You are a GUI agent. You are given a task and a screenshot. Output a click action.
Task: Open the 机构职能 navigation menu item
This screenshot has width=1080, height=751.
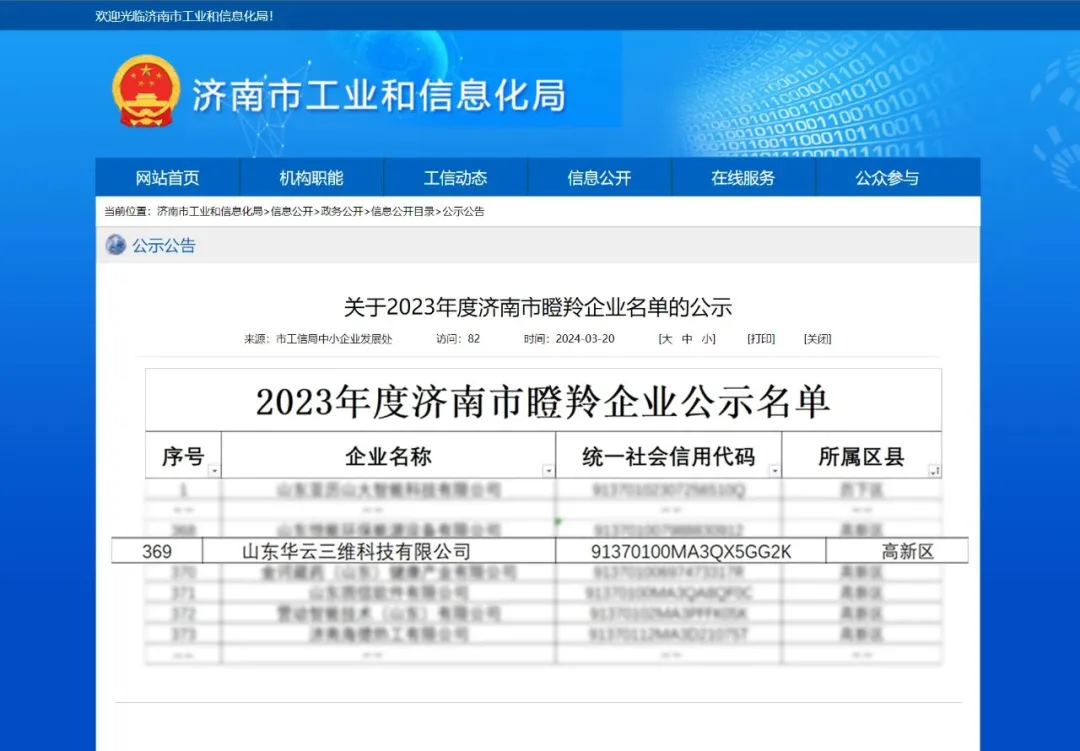[x=311, y=178]
